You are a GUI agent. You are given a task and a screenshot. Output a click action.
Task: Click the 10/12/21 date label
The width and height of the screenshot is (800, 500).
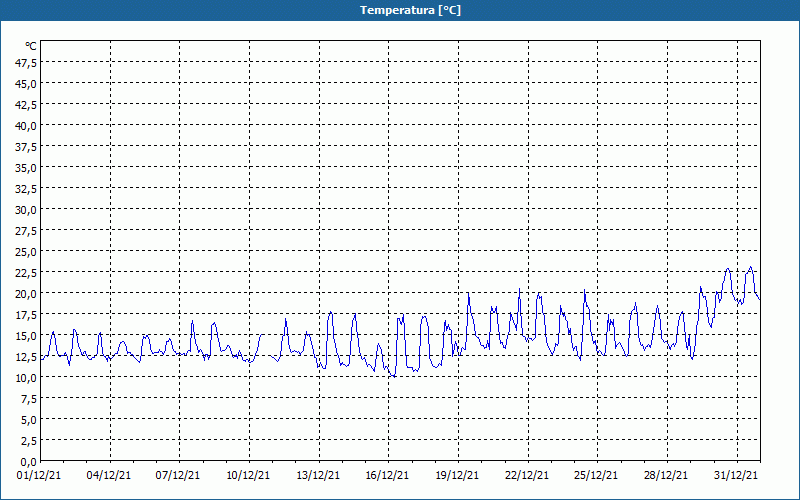(x=248, y=475)
